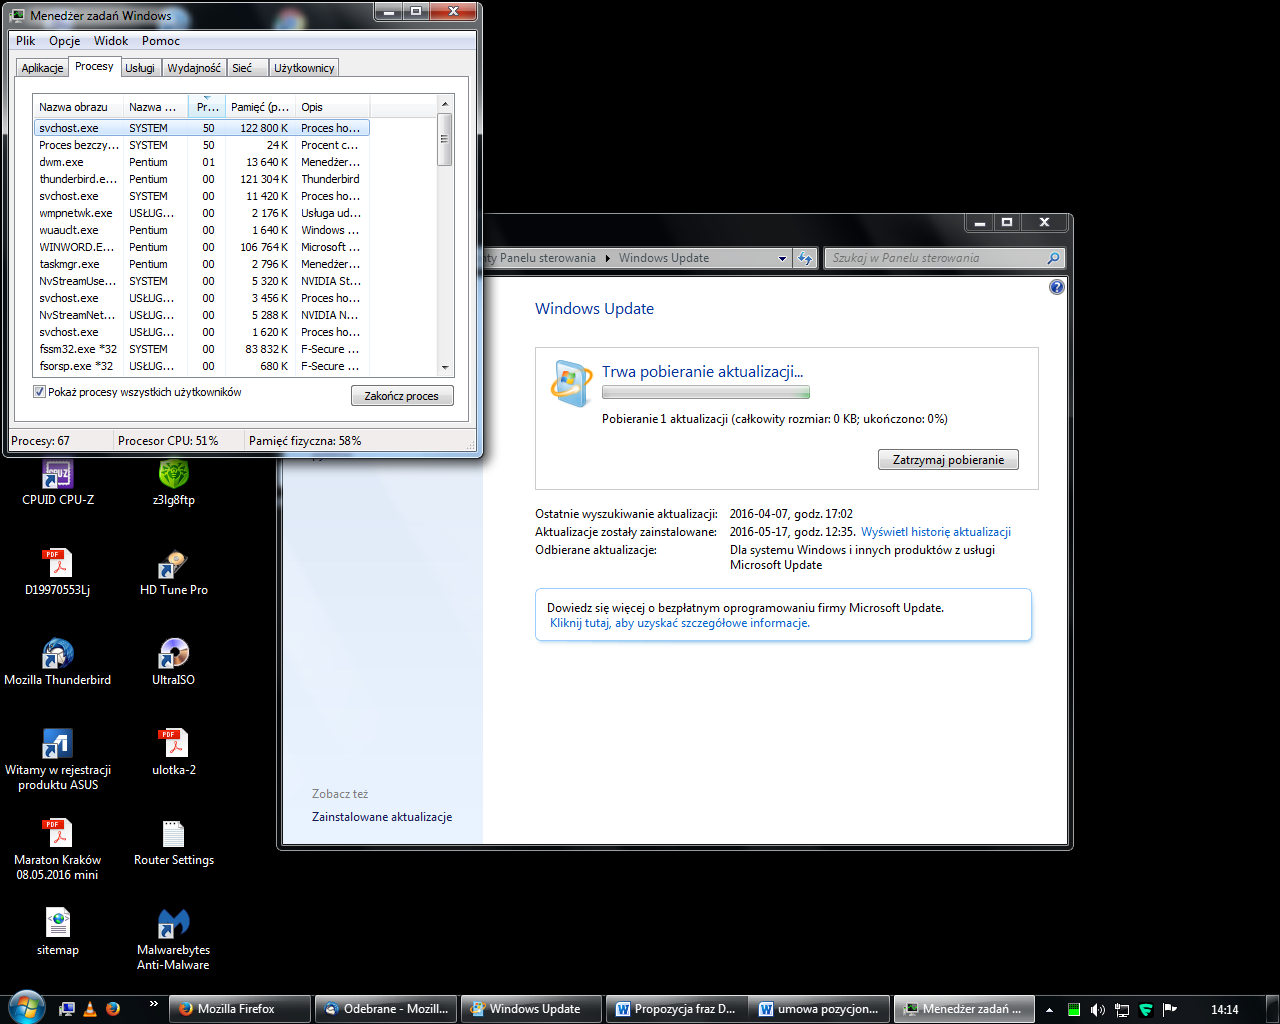This screenshot has width=1280, height=1024.
Task: Launch Firefox from the quick launch bar
Action: 113,1009
